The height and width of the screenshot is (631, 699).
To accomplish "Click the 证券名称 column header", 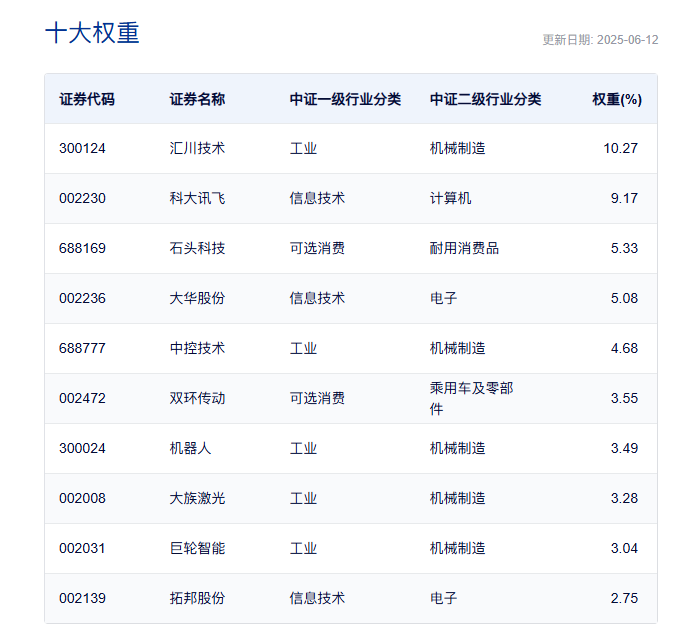I will coord(197,99).
